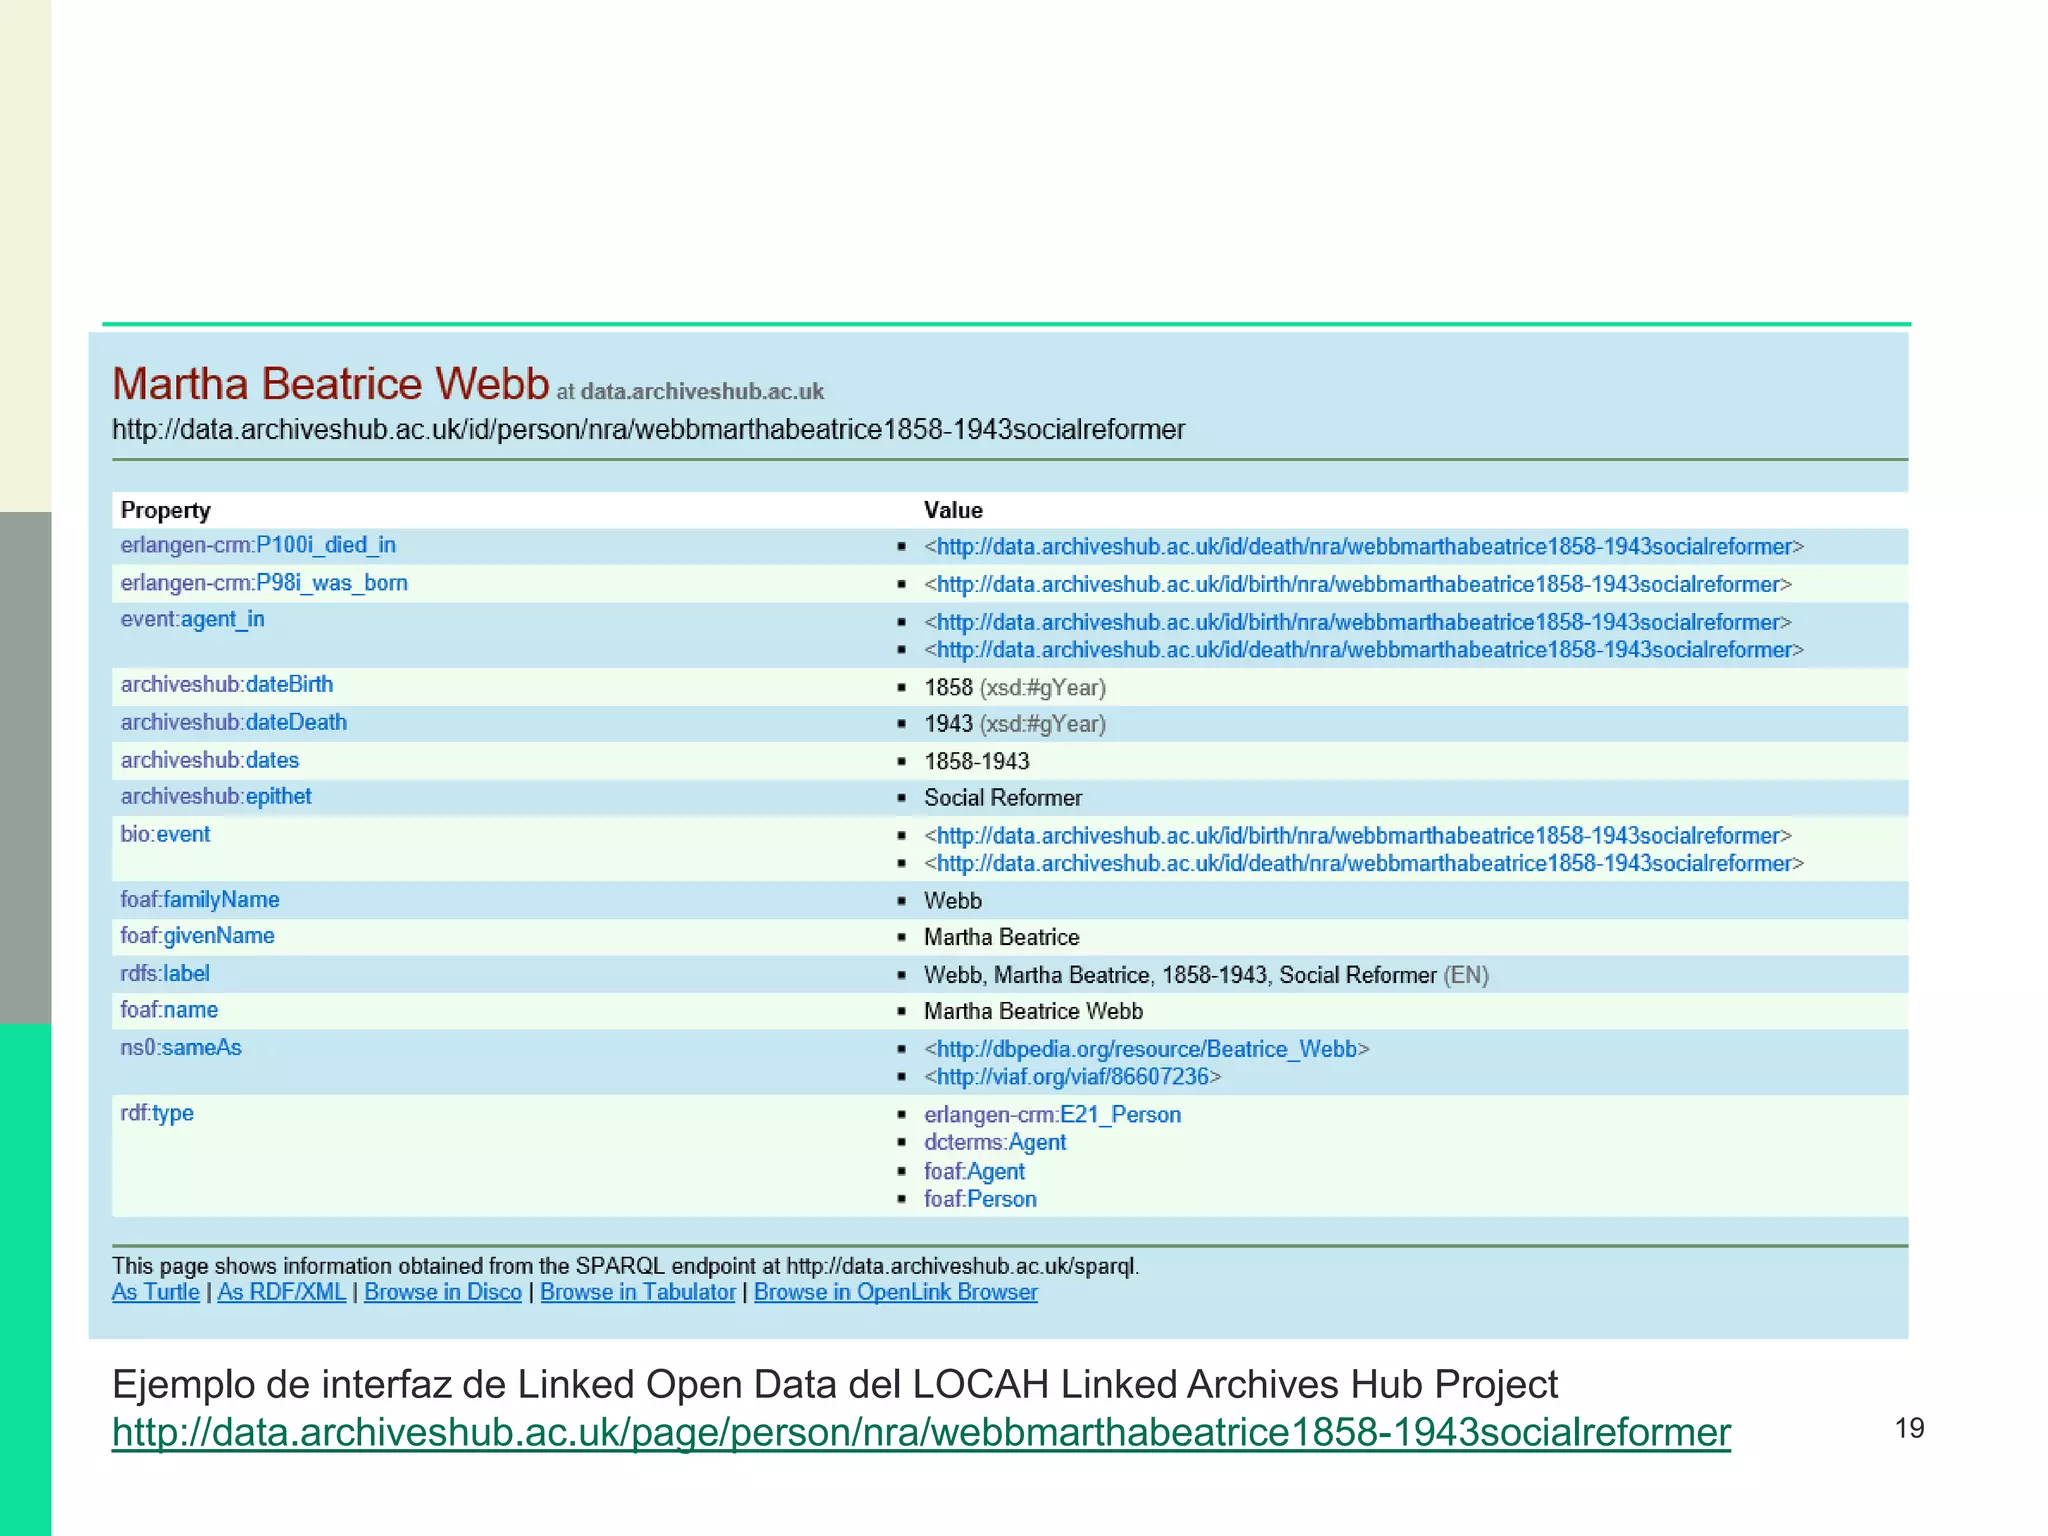The height and width of the screenshot is (1536, 2048).
Task: Open the rdfs:label property link
Action: (165, 973)
